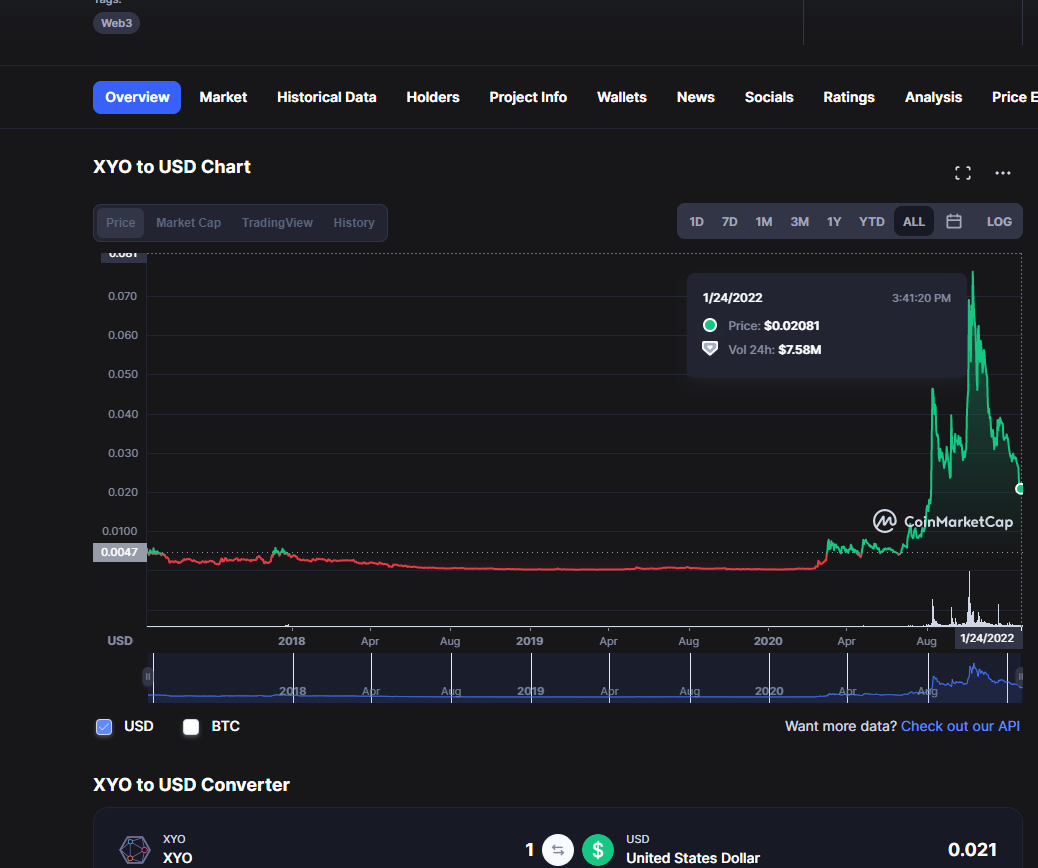This screenshot has height=868, width=1038.
Task: Click the green dollar sign USD icon
Action: [x=598, y=850]
